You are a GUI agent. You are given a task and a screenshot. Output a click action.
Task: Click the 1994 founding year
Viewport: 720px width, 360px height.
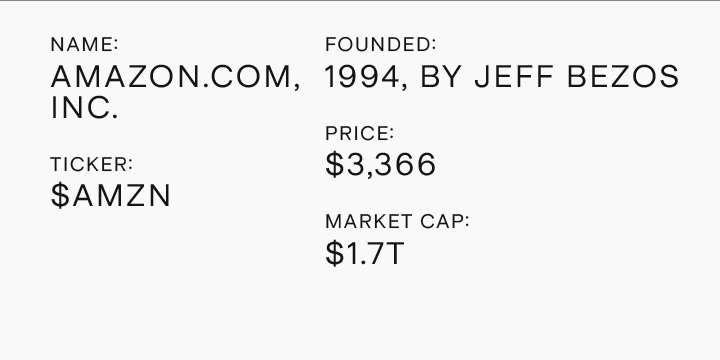[362, 77]
